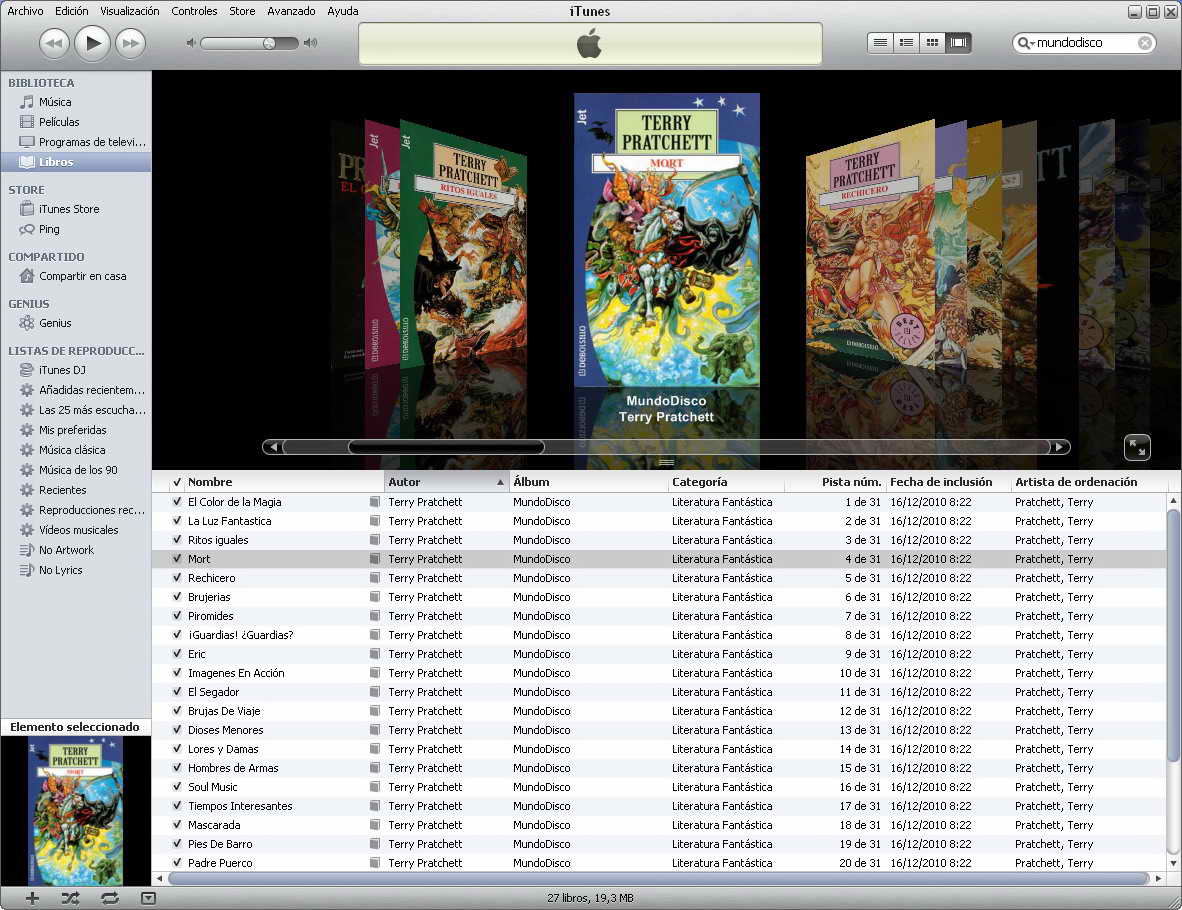Image resolution: width=1182 pixels, height=910 pixels.
Task: Select the Ritos Iguales cover
Action: point(463,245)
